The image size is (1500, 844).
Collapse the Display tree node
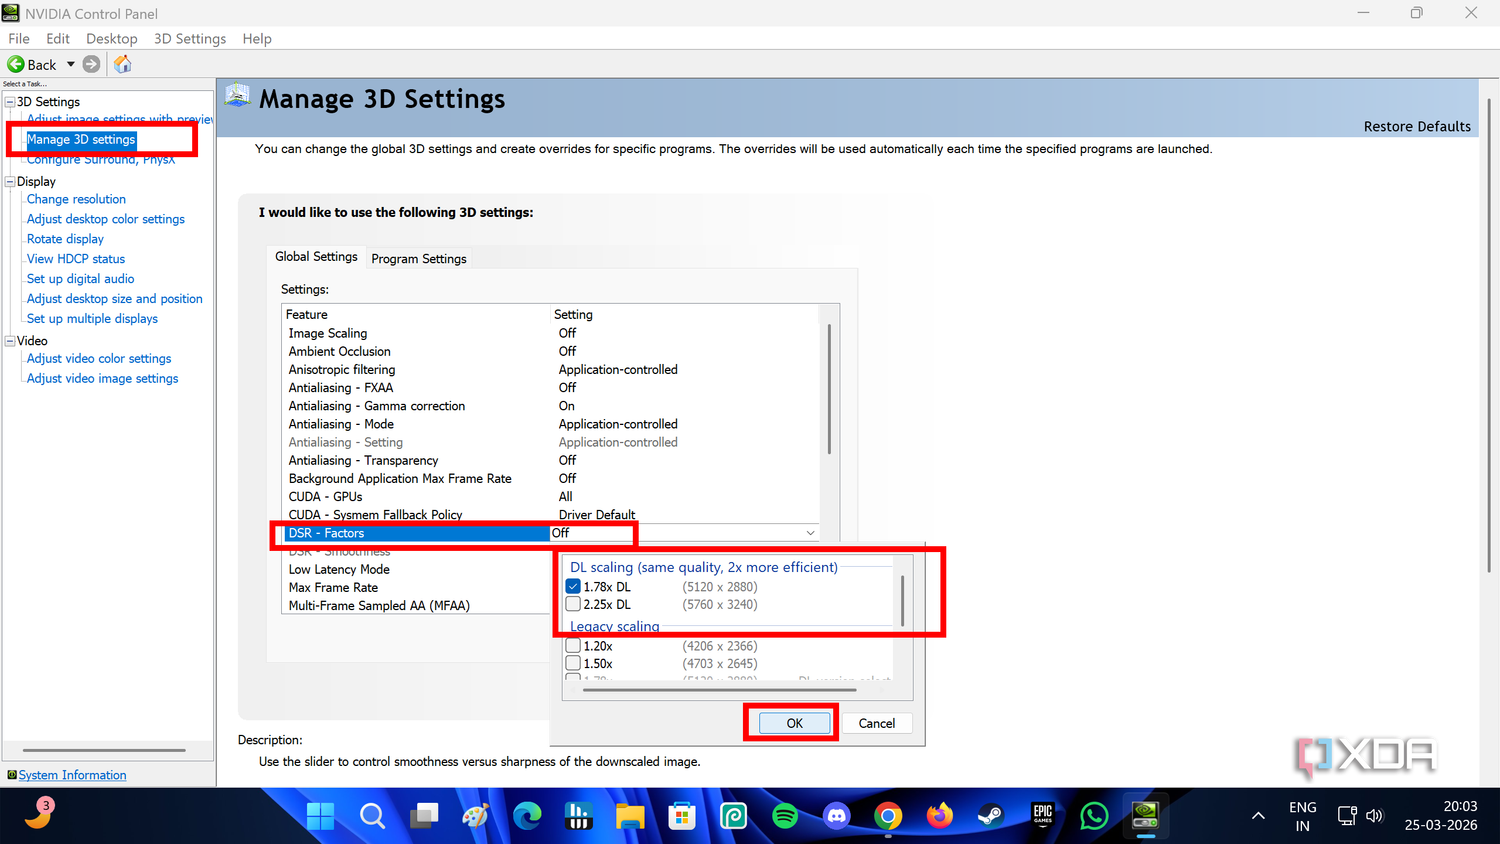click(x=10, y=182)
